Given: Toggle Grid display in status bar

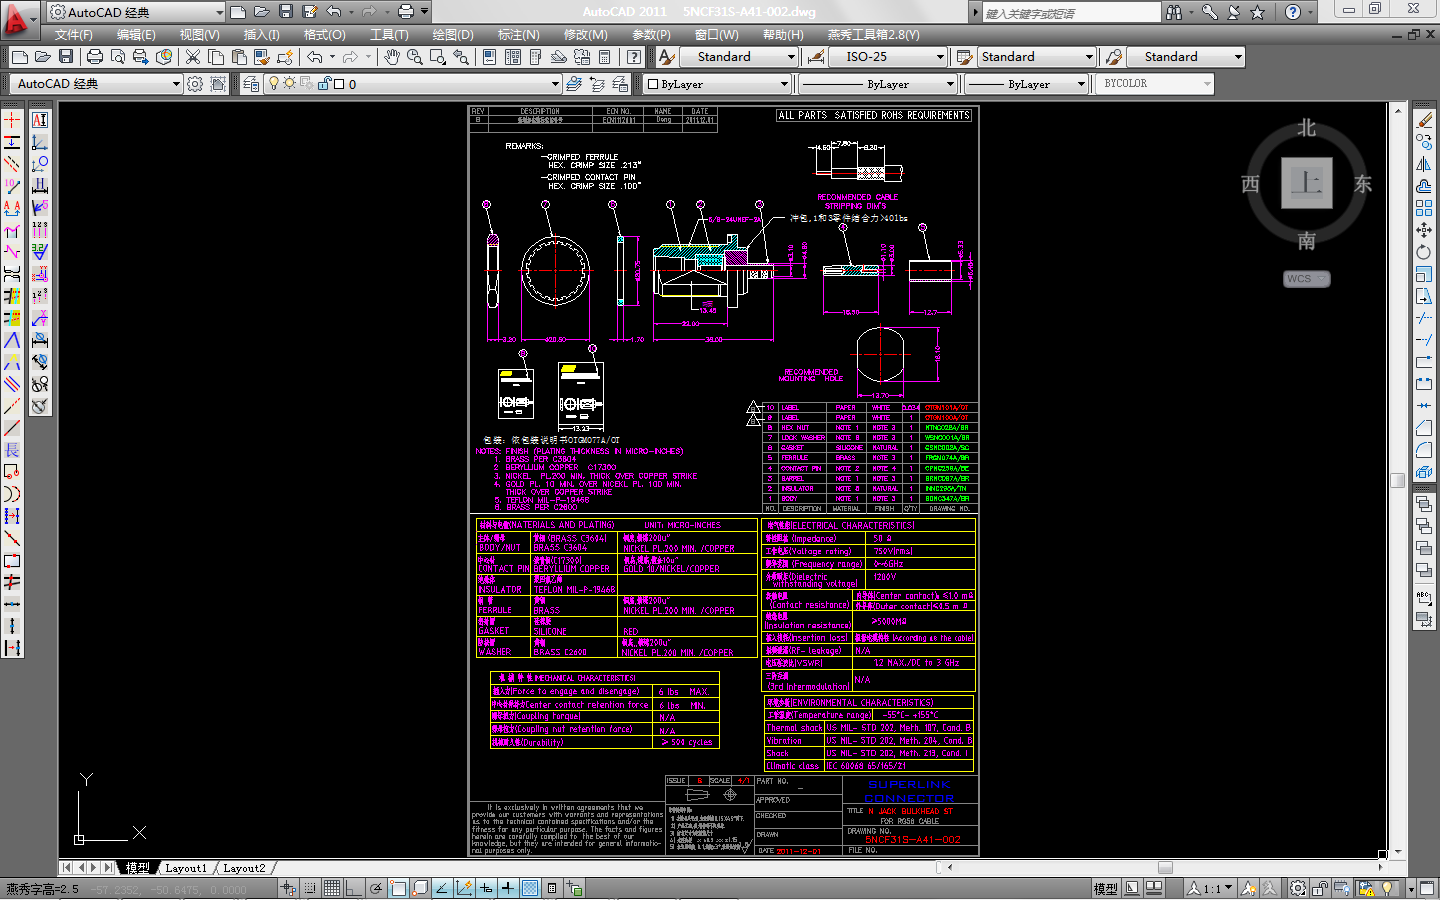Looking at the screenshot, I should (x=332, y=888).
